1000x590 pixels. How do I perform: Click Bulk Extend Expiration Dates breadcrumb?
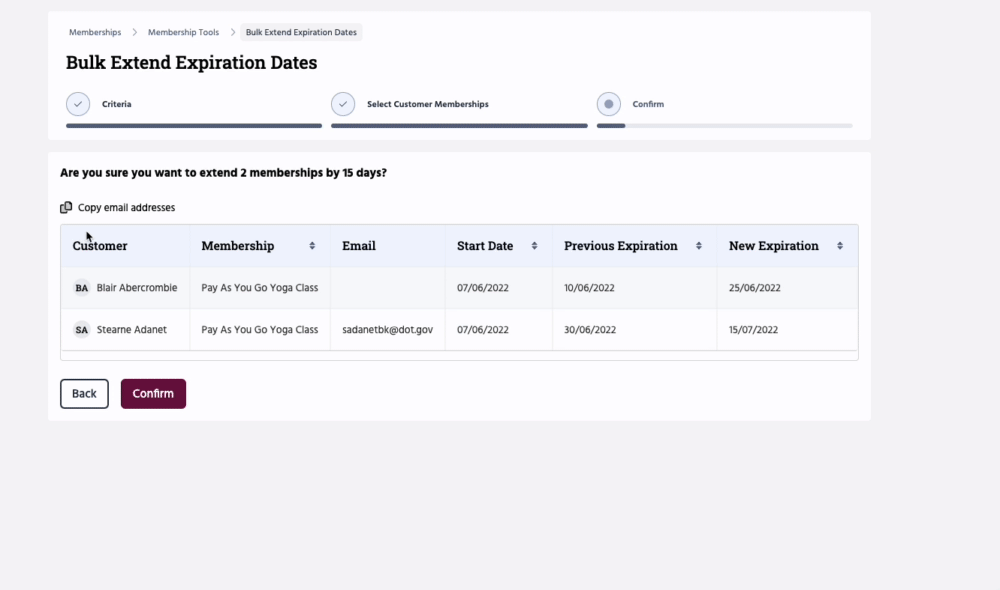point(301,32)
